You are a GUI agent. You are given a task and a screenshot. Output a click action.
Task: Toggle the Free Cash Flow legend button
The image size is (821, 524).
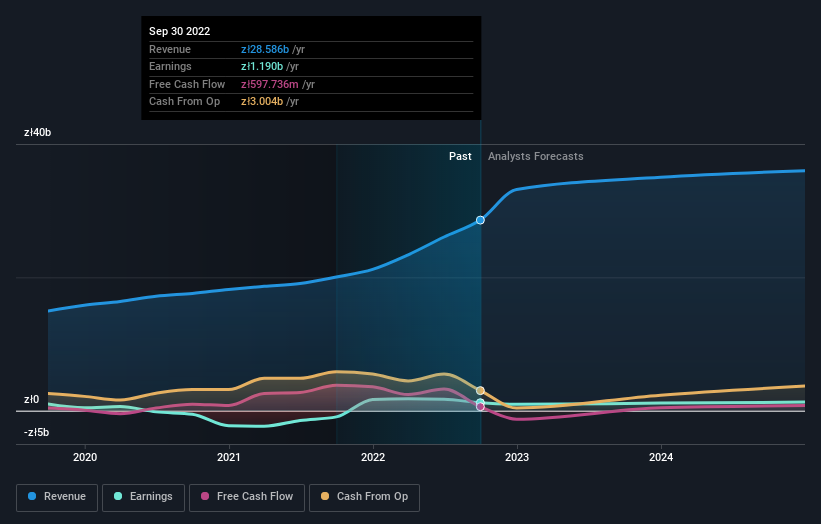click(x=247, y=497)
